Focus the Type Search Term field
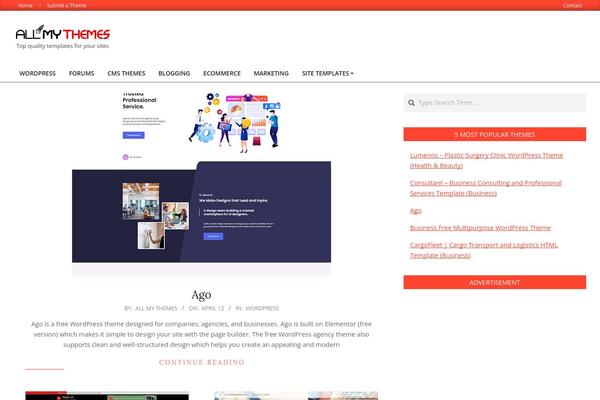This screenshot has width=600, height=400. 494,103
